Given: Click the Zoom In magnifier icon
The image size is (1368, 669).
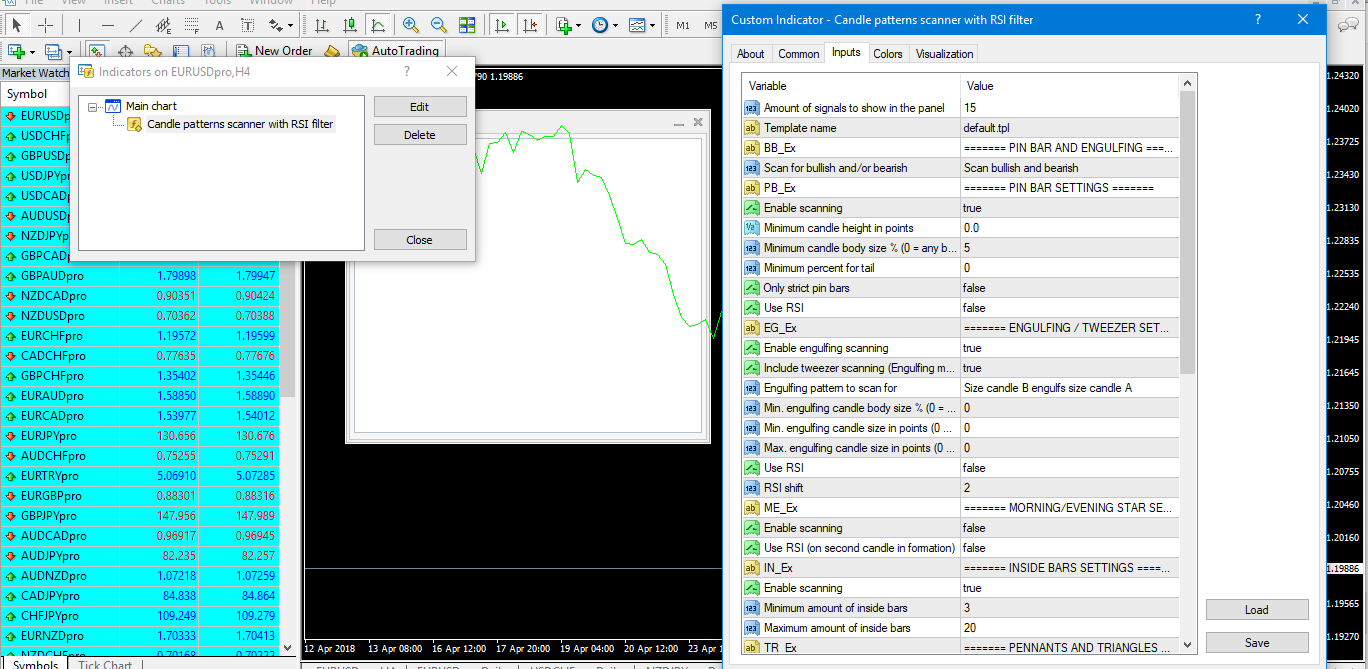Looking at the screenshot, I should click(410, 25).
